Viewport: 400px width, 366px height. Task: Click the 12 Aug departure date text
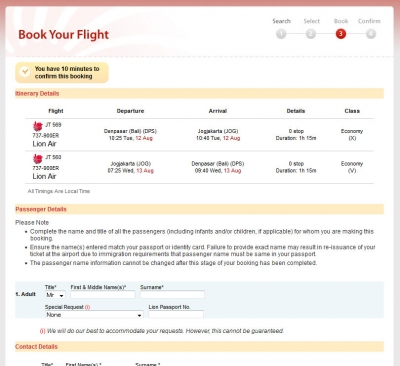144,138
